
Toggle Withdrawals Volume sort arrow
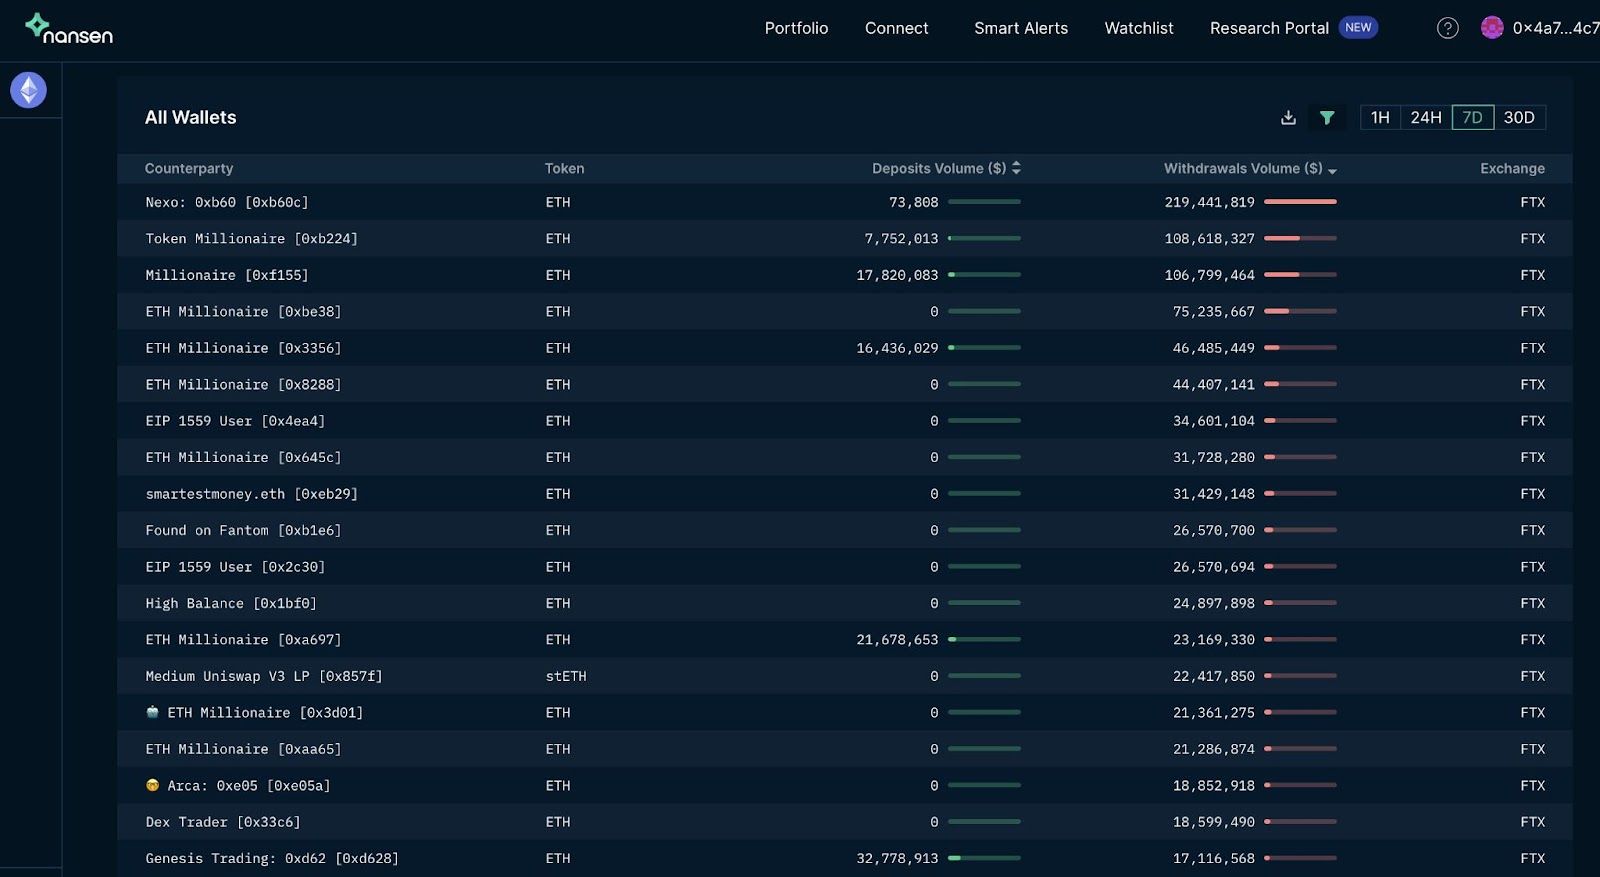1332,170
